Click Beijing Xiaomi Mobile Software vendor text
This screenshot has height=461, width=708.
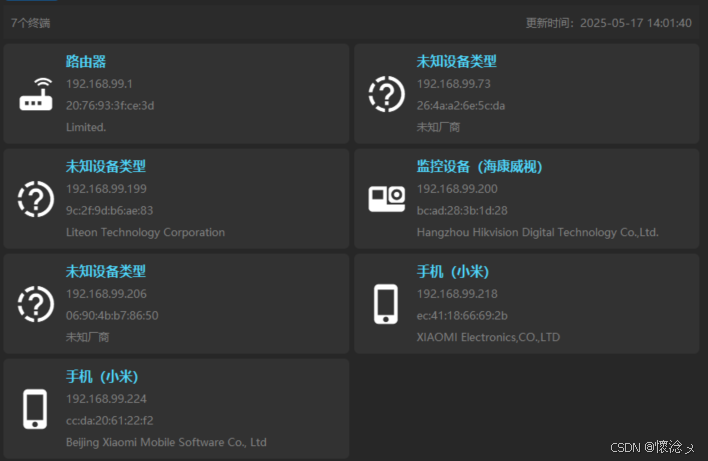click(x=166, y=442)
